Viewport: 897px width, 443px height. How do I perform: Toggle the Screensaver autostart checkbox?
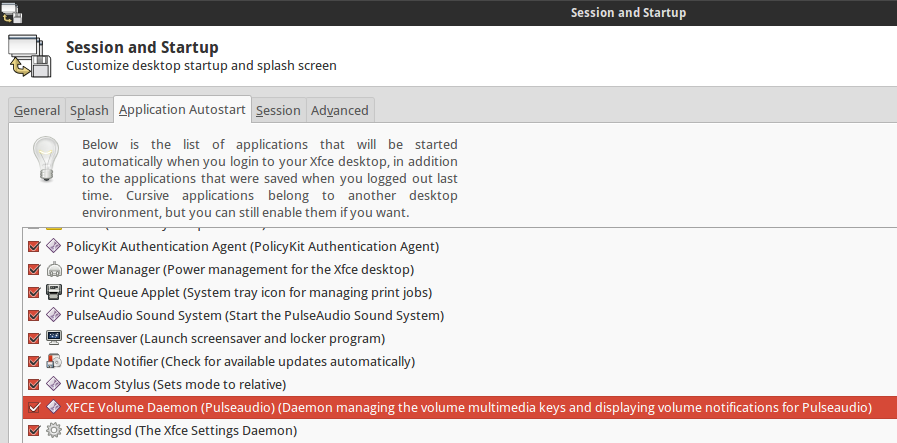[34, 338]
